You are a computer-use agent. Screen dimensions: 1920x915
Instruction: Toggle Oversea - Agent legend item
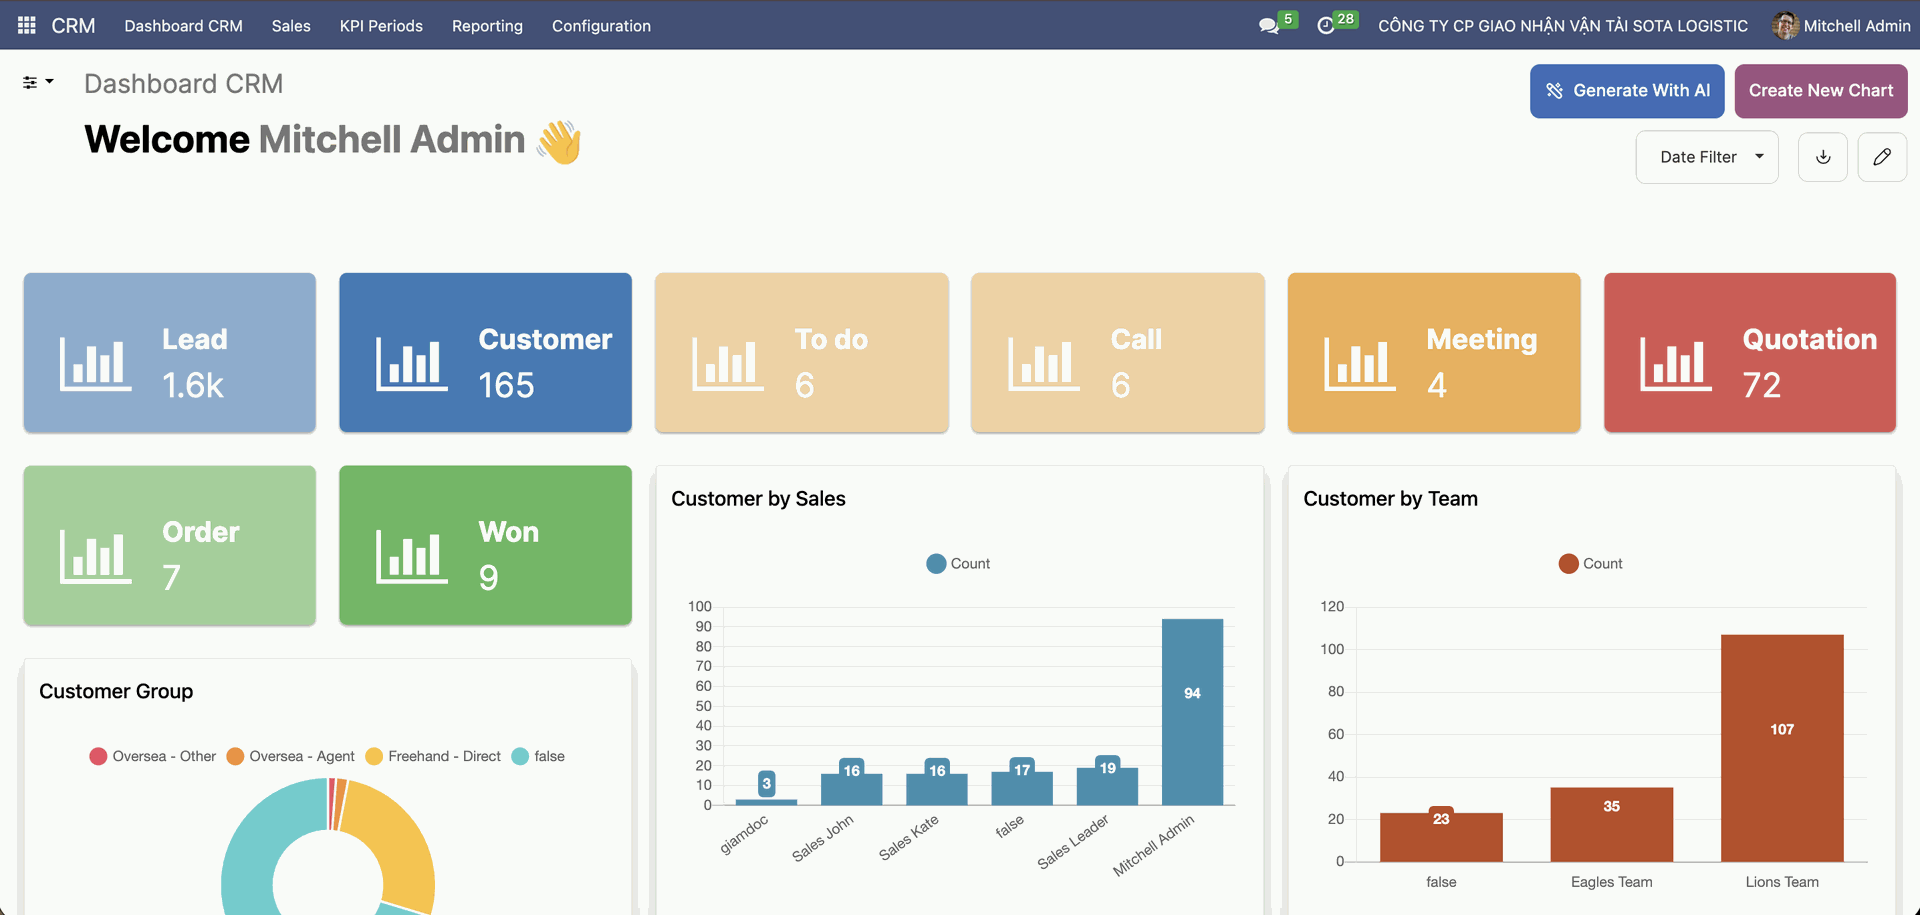click(290, 756)
